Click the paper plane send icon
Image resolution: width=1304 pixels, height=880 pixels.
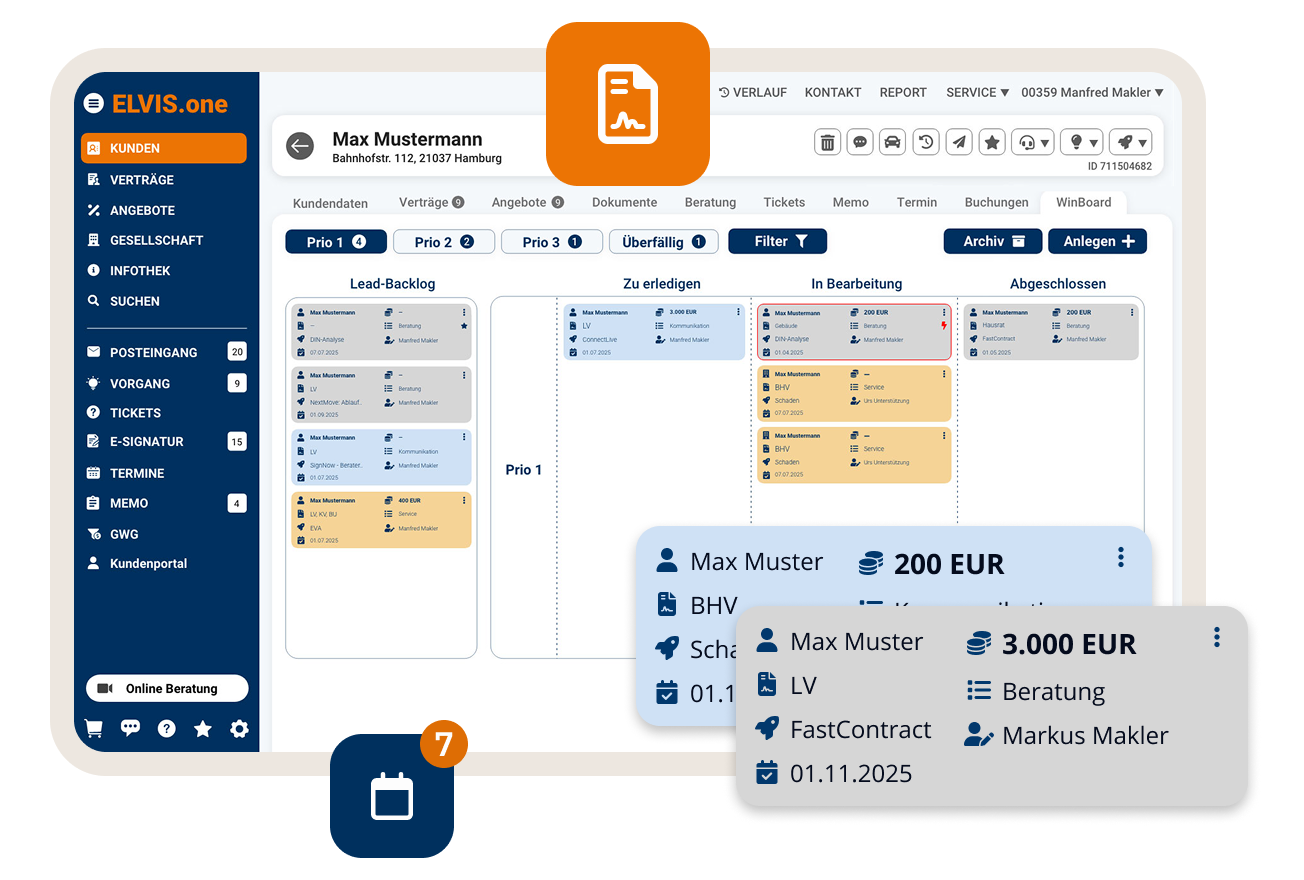coord(959,142)
